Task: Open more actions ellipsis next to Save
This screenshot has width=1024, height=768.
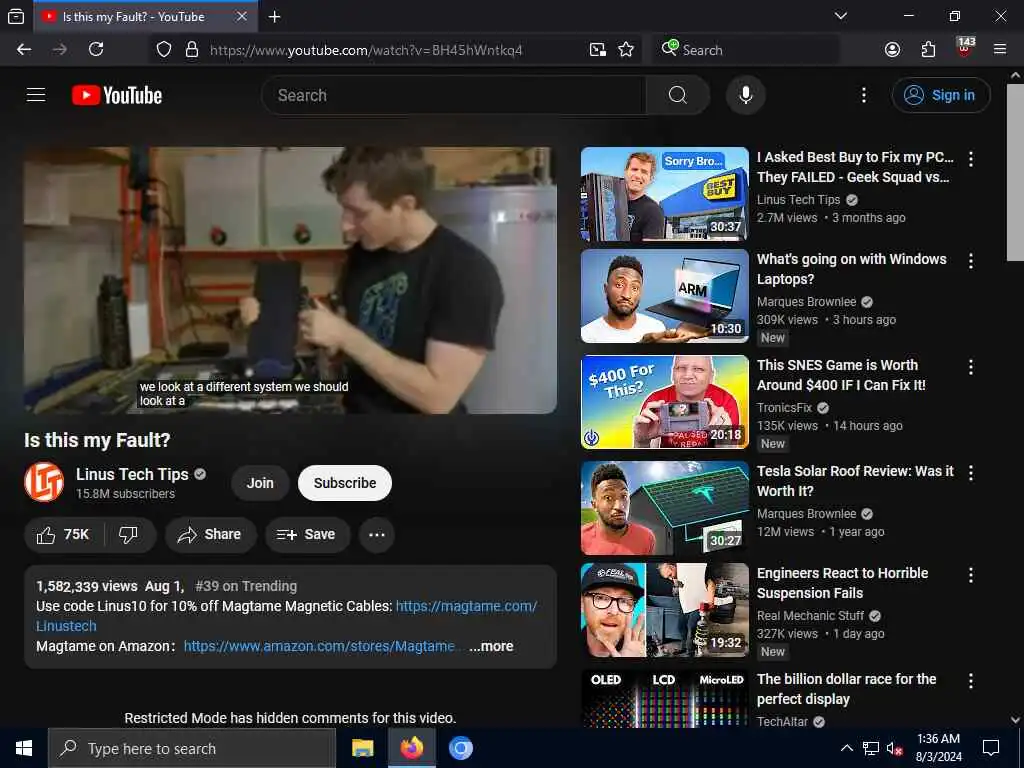Action: point(377,535)
